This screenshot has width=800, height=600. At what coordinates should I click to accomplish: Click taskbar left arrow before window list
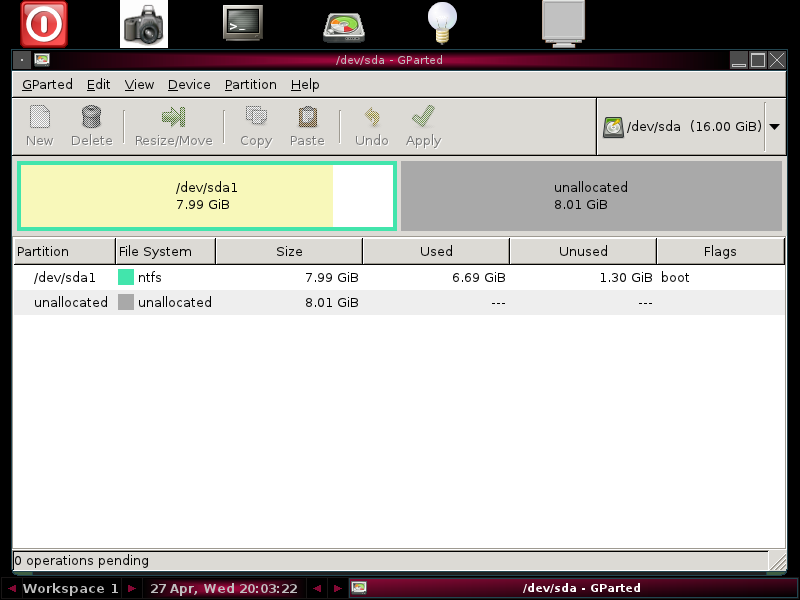click(317, 588)
